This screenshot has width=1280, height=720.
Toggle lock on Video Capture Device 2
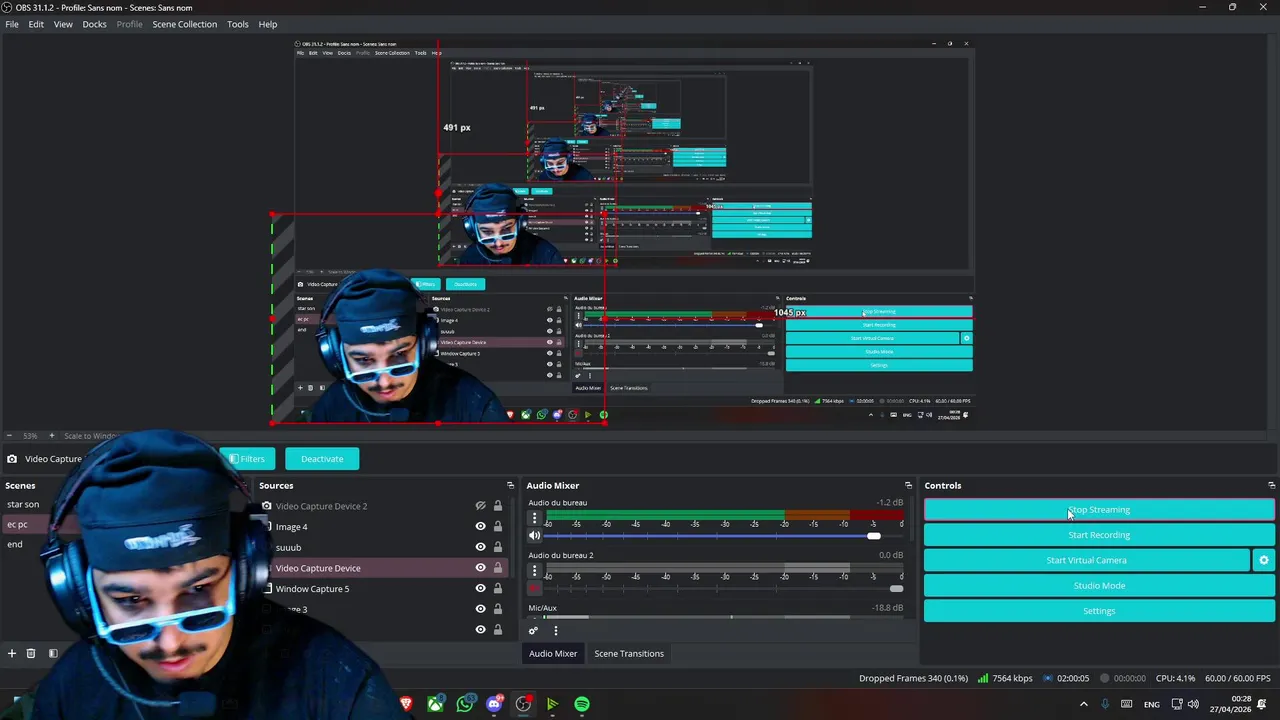498,506
